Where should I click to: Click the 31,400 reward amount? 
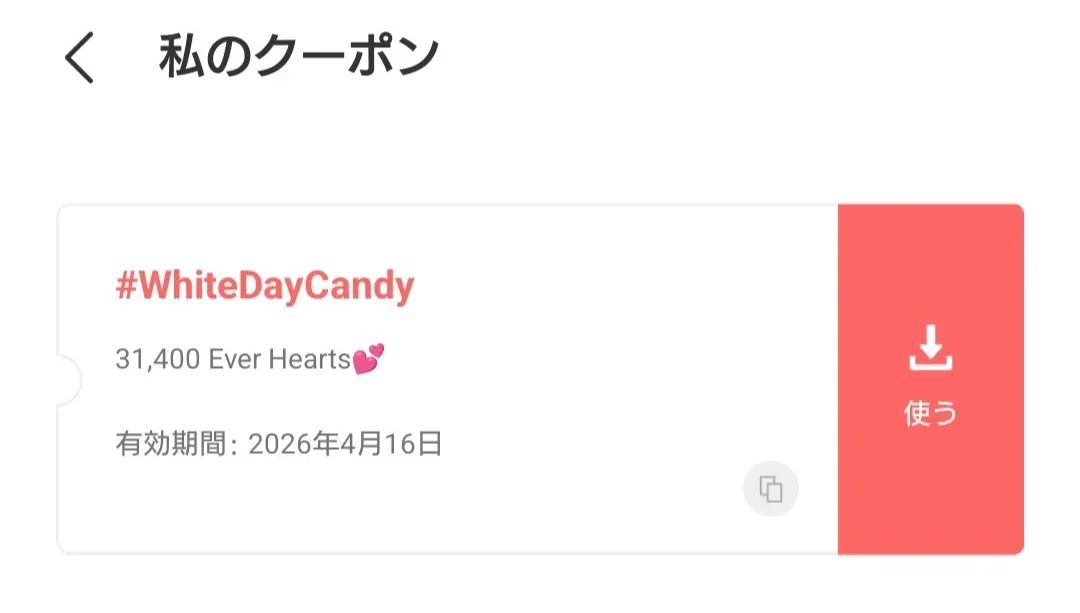pos(159,360)
